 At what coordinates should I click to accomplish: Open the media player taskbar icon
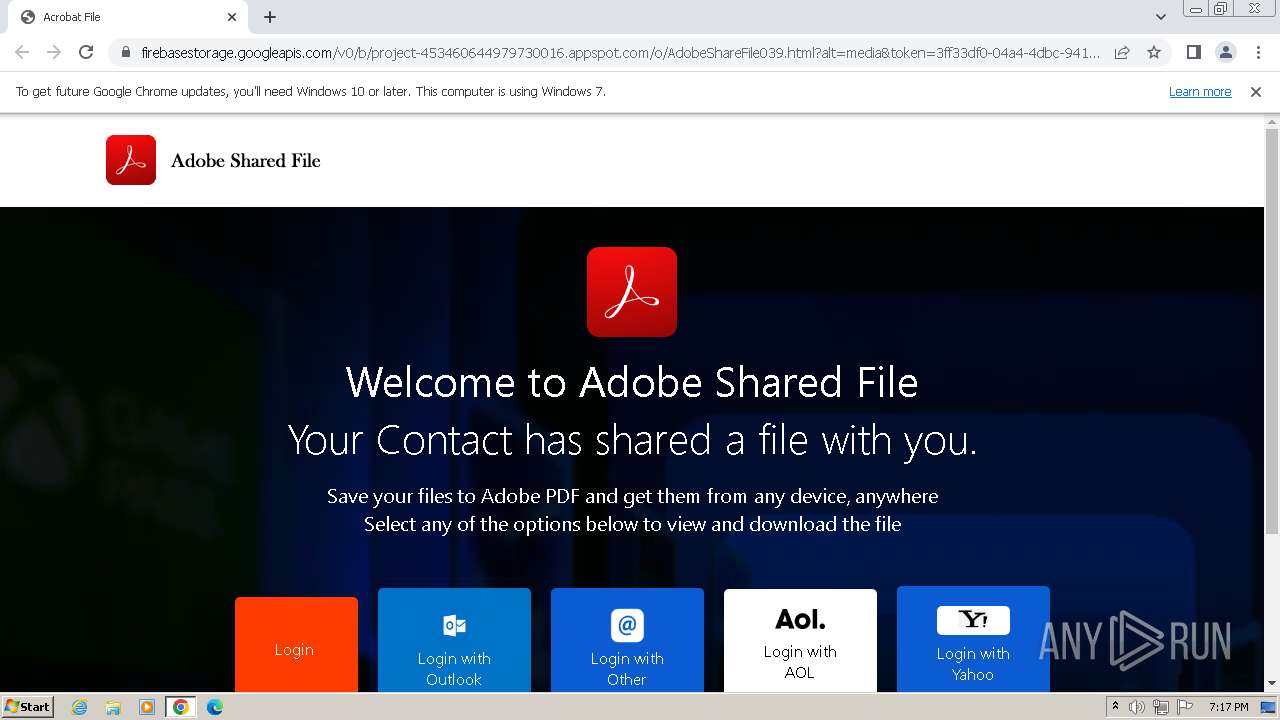point(147,707)
